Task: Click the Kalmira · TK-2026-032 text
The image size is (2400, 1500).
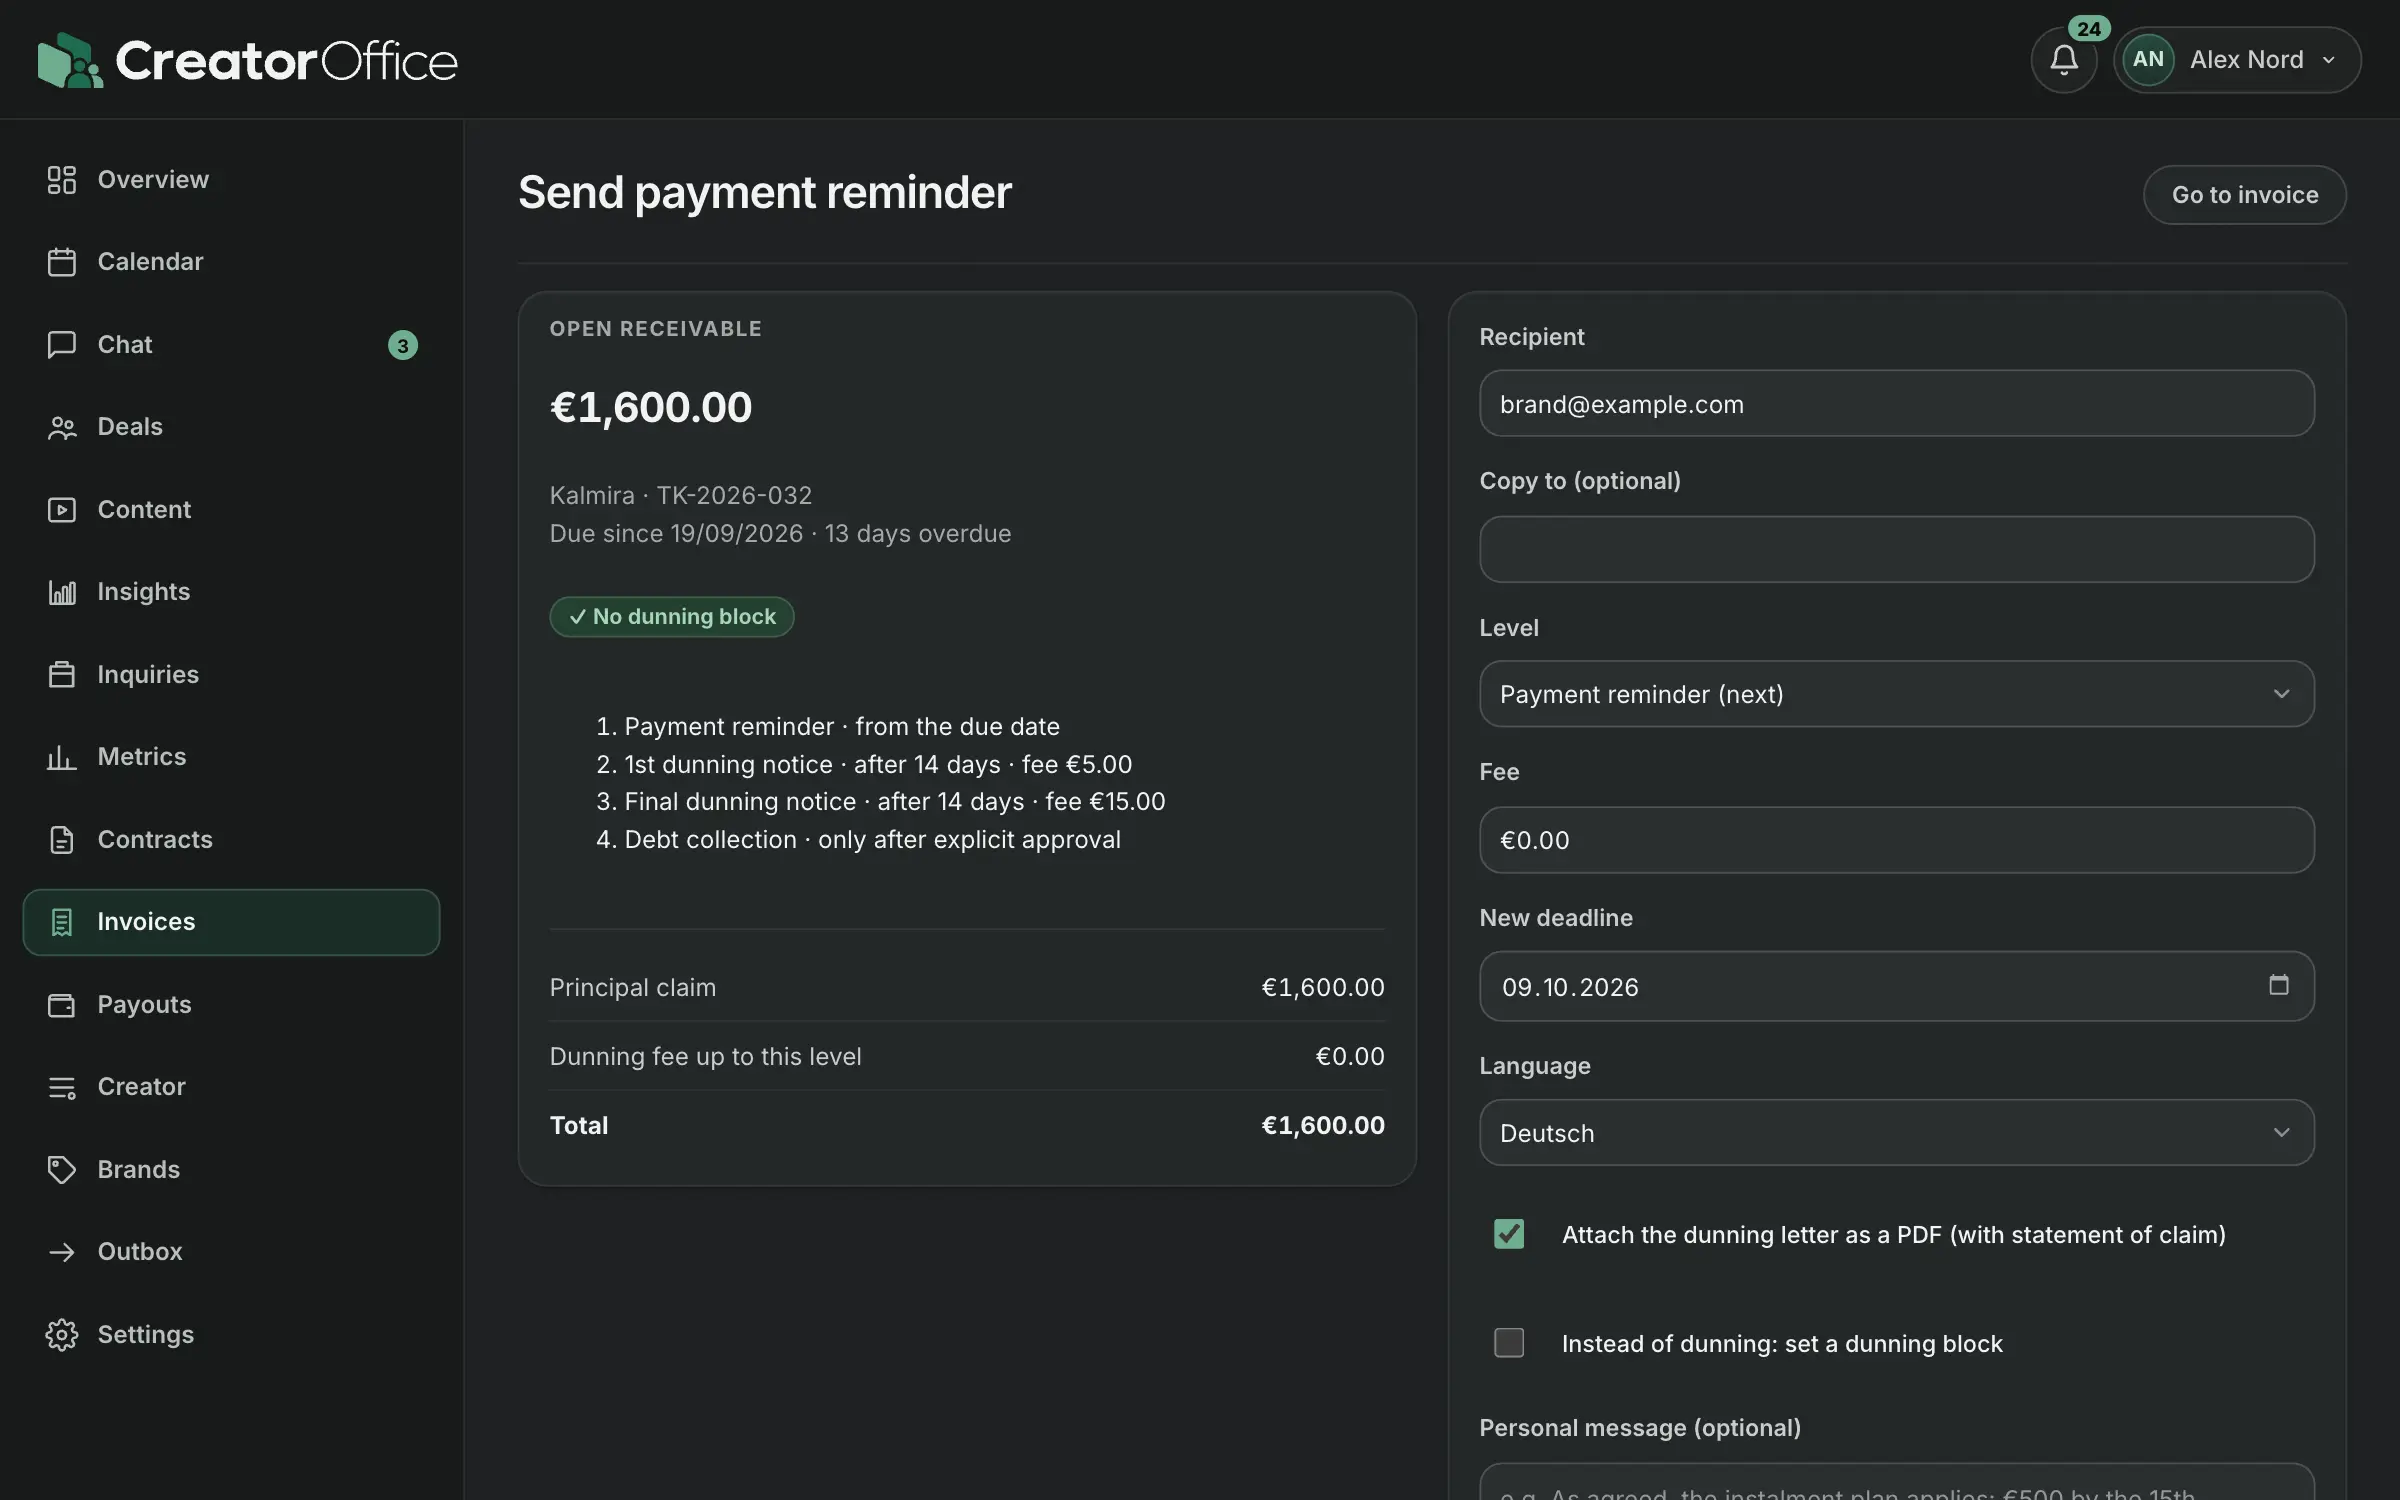Action: pyautogui.click(x=681, y=496)
